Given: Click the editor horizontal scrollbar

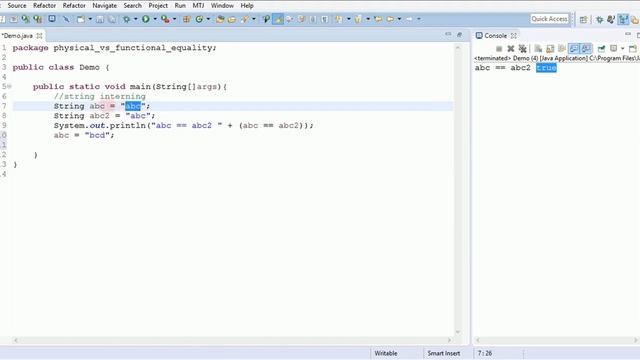Looking at the screenshot, I should coord(233,340).
